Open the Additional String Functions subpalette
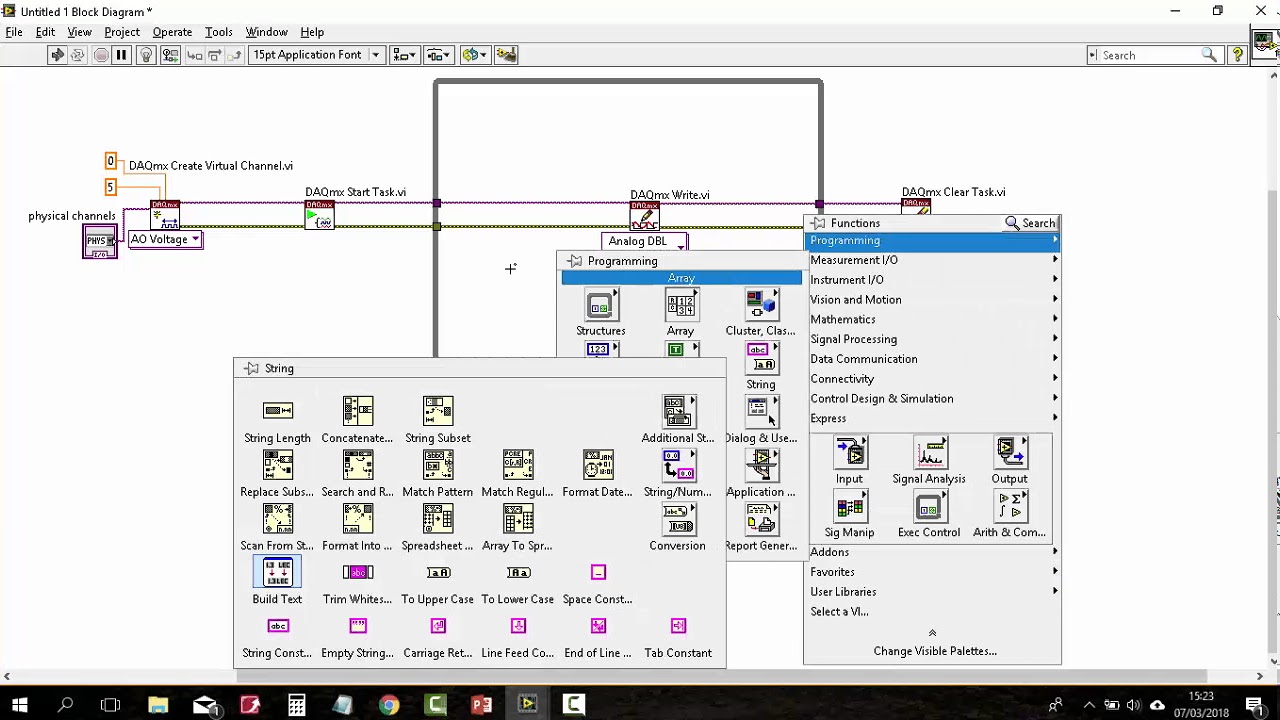 coord(678,410)
